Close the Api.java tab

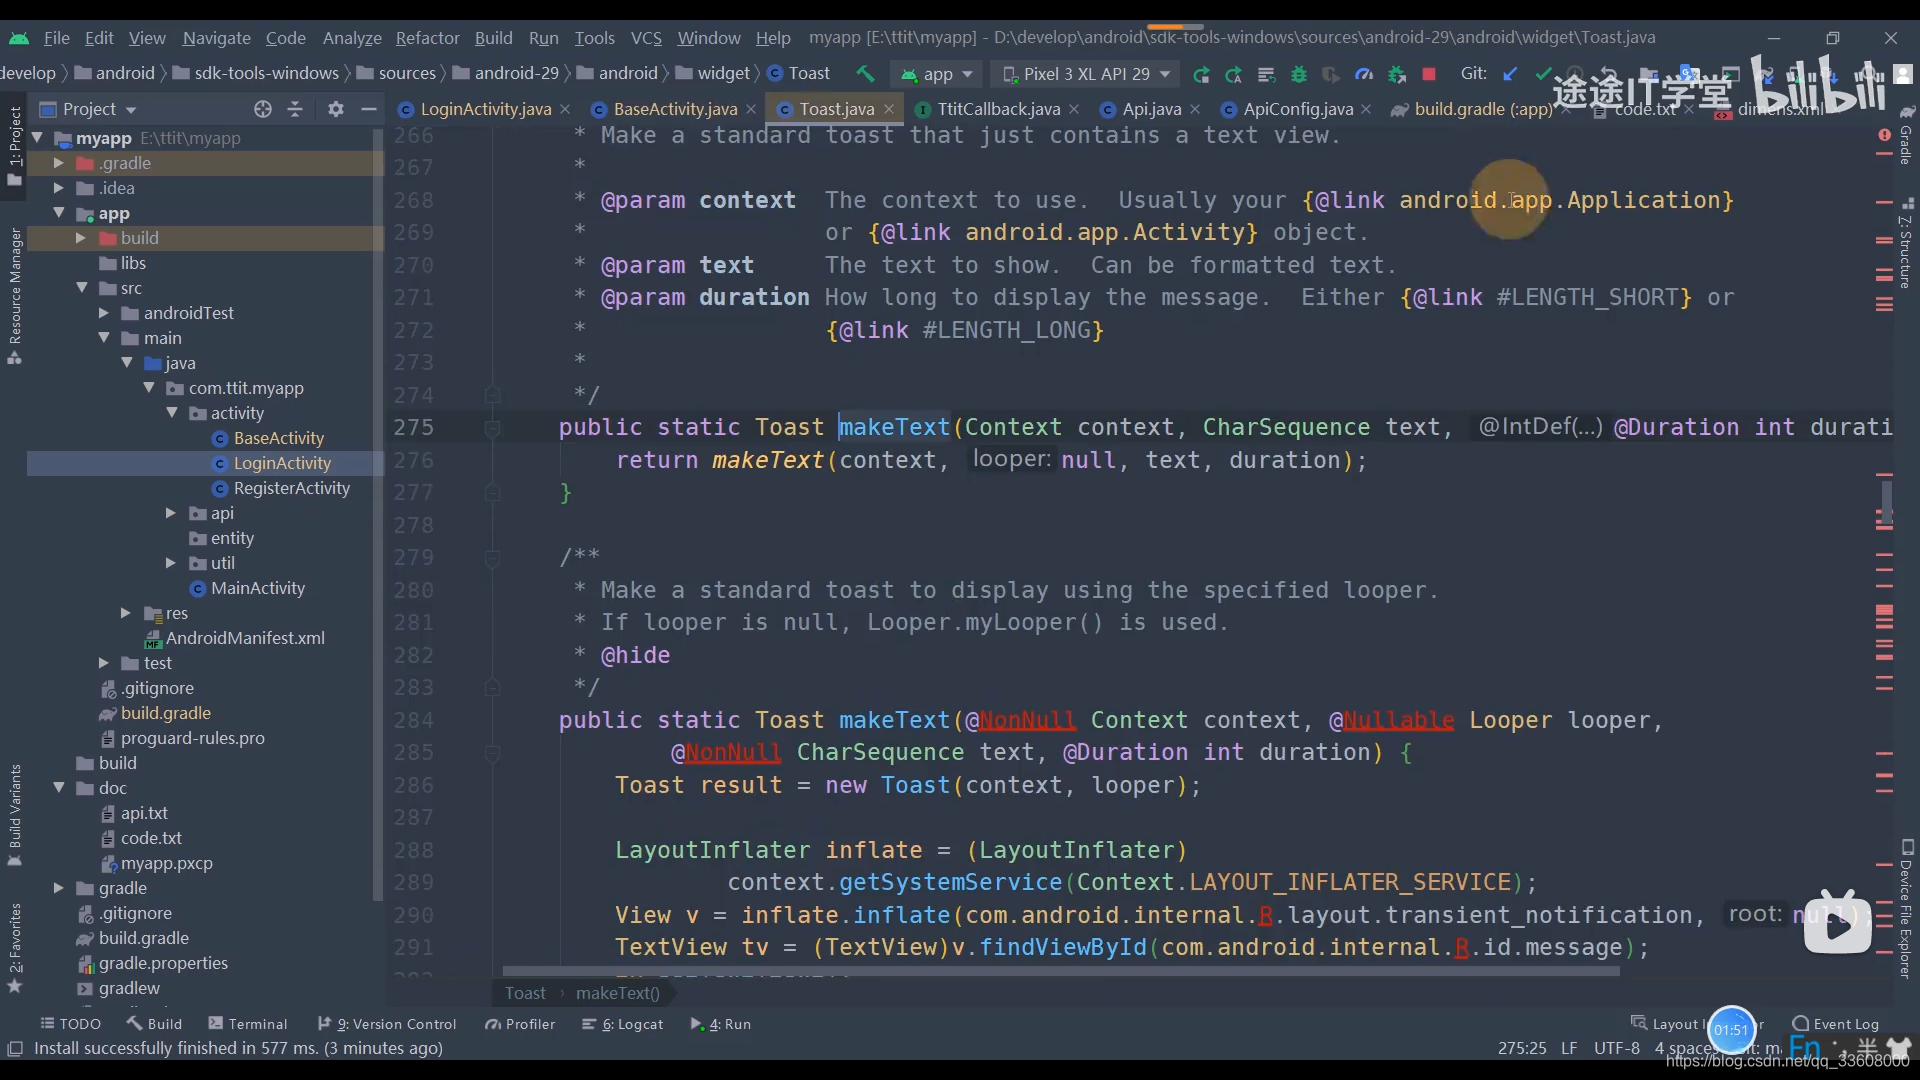1195,109
